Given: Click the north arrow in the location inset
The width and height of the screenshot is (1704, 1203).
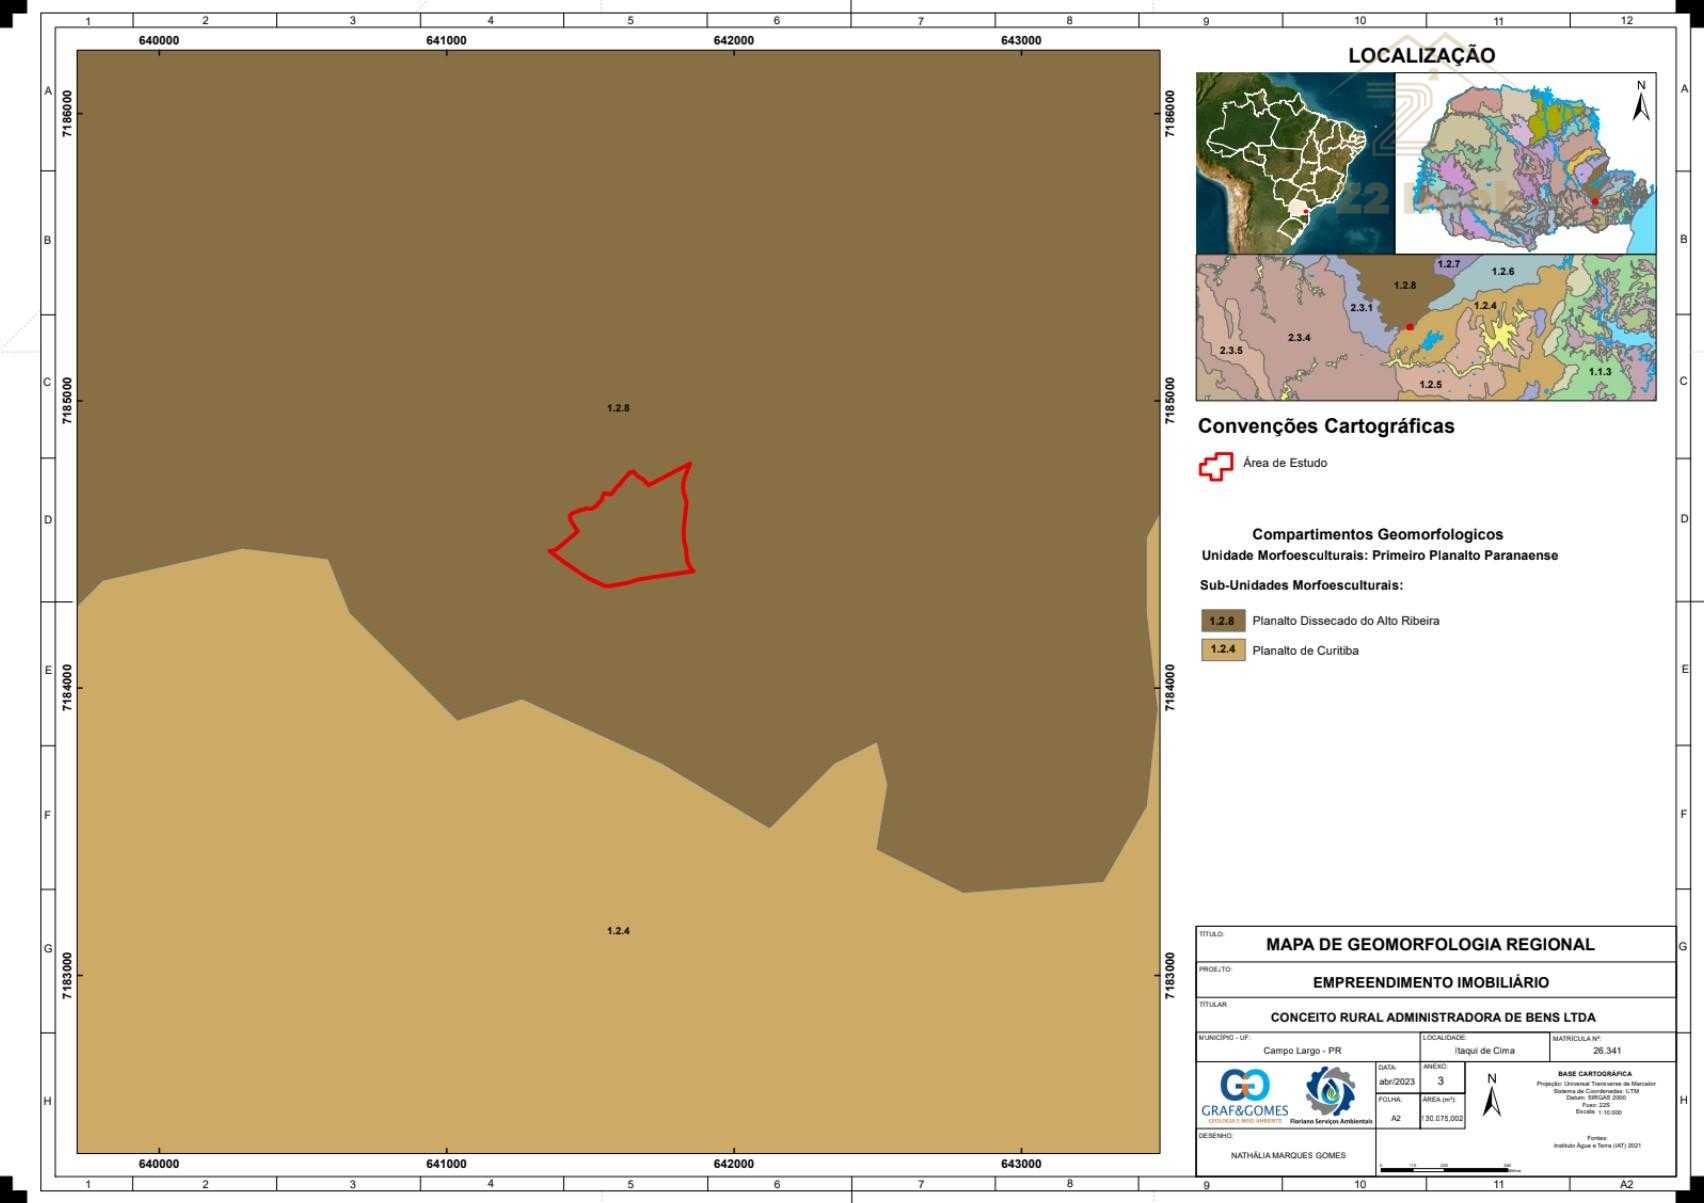Looking at the screenshot, I should click(x=1641, y=103).
